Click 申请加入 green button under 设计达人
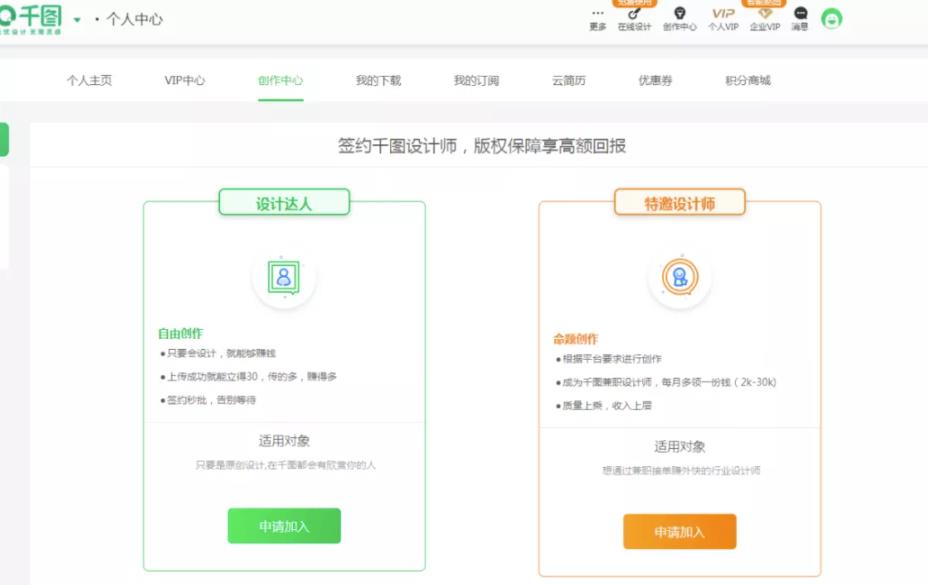Image resolution: width=928 pixels, height=585 pixels. [284, 525]
